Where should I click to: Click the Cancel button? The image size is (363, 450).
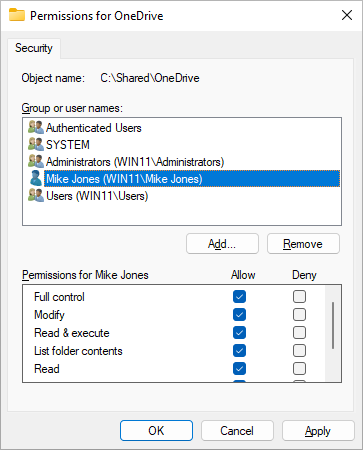(237, 431)
